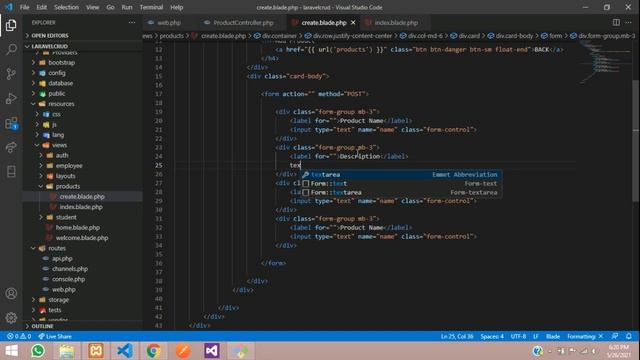Image resolution: width=640 pixels, height=360 pixels.
Task: Click the Explorer more actions ellipsis
Action: pos(132,22)
